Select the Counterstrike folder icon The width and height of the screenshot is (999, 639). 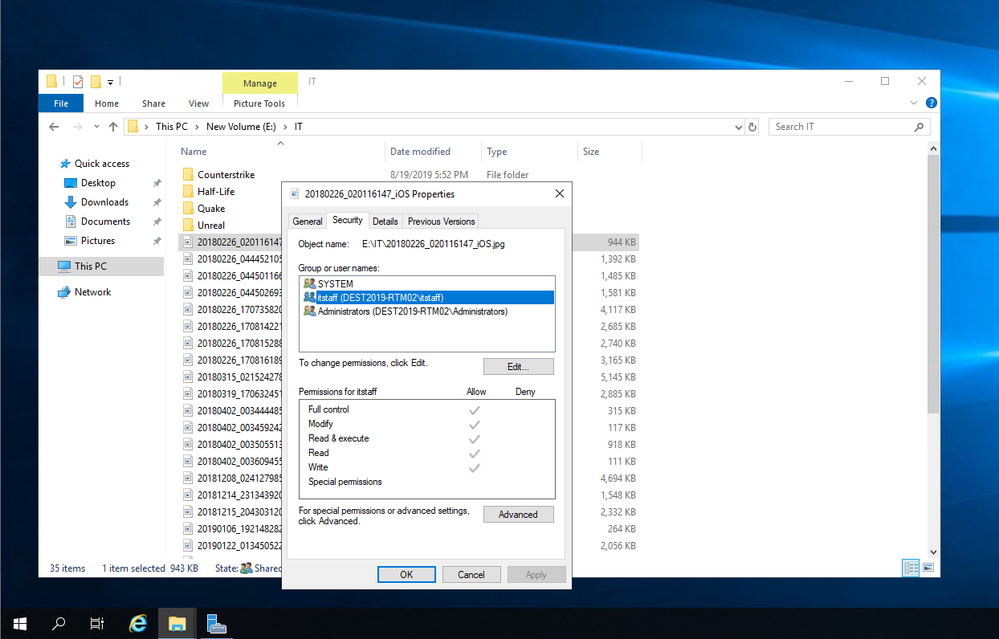pyautogui.click(x=188, y=175)
